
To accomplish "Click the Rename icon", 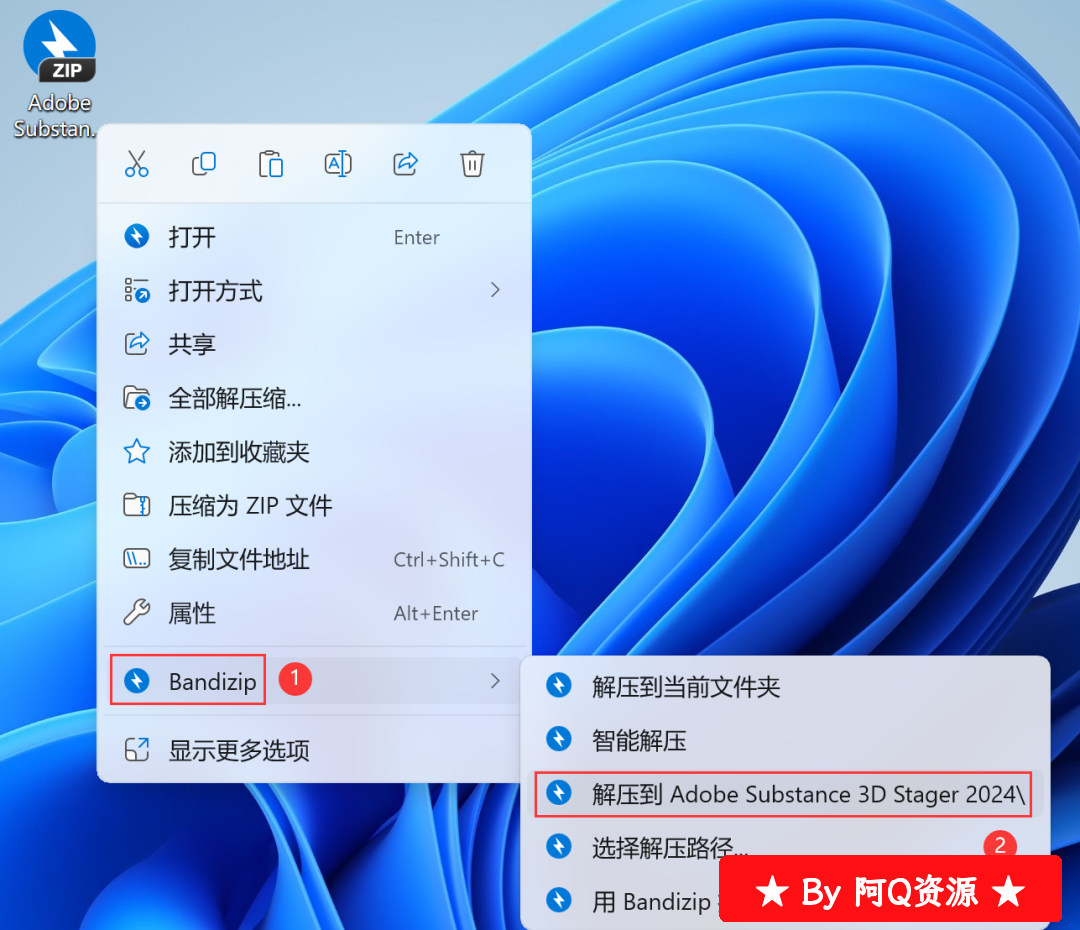I will tap(338, 164).
